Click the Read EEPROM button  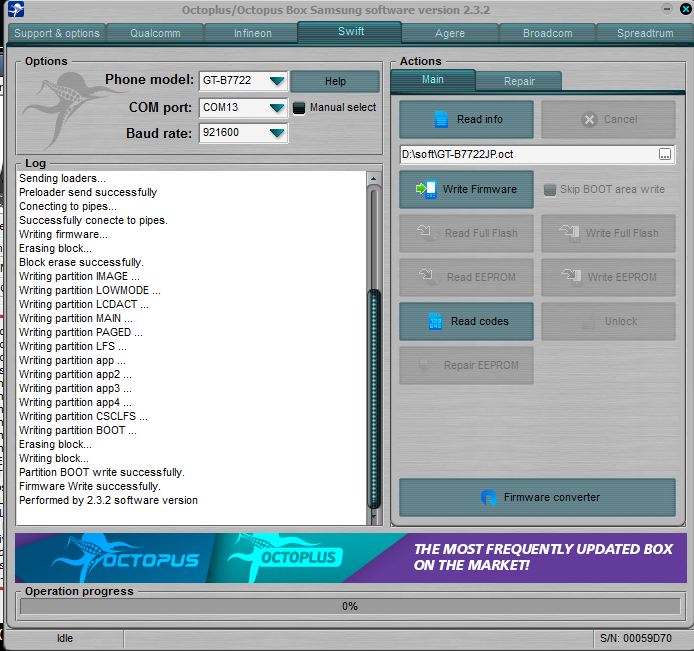pyautogui.click(x=466, y=277)
